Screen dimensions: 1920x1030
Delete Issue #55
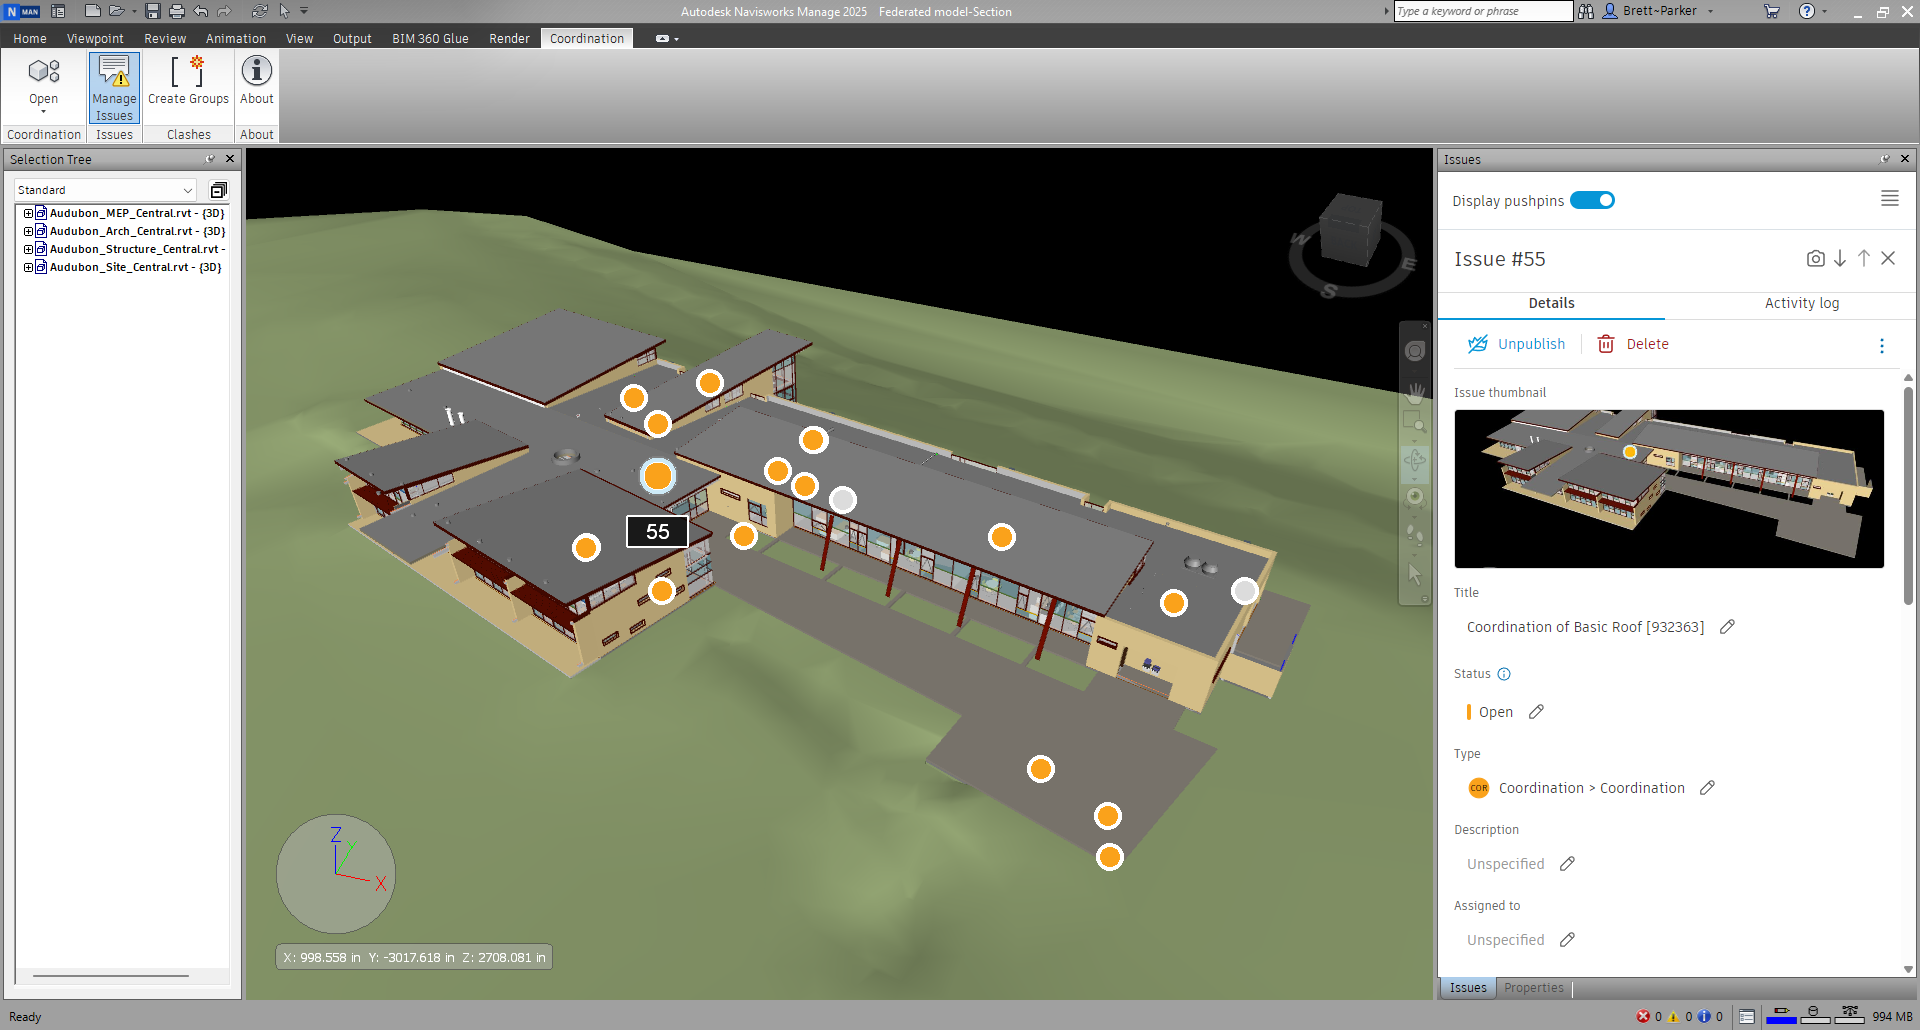pyautogui.click(x=1633, y=344)
